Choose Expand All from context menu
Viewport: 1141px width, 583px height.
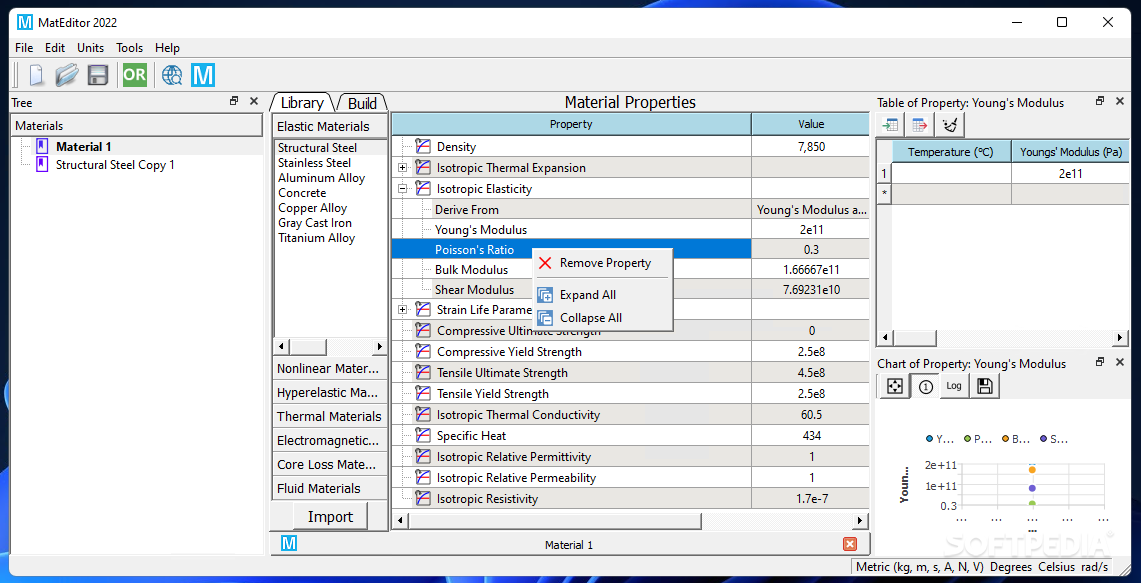[602, 295]
